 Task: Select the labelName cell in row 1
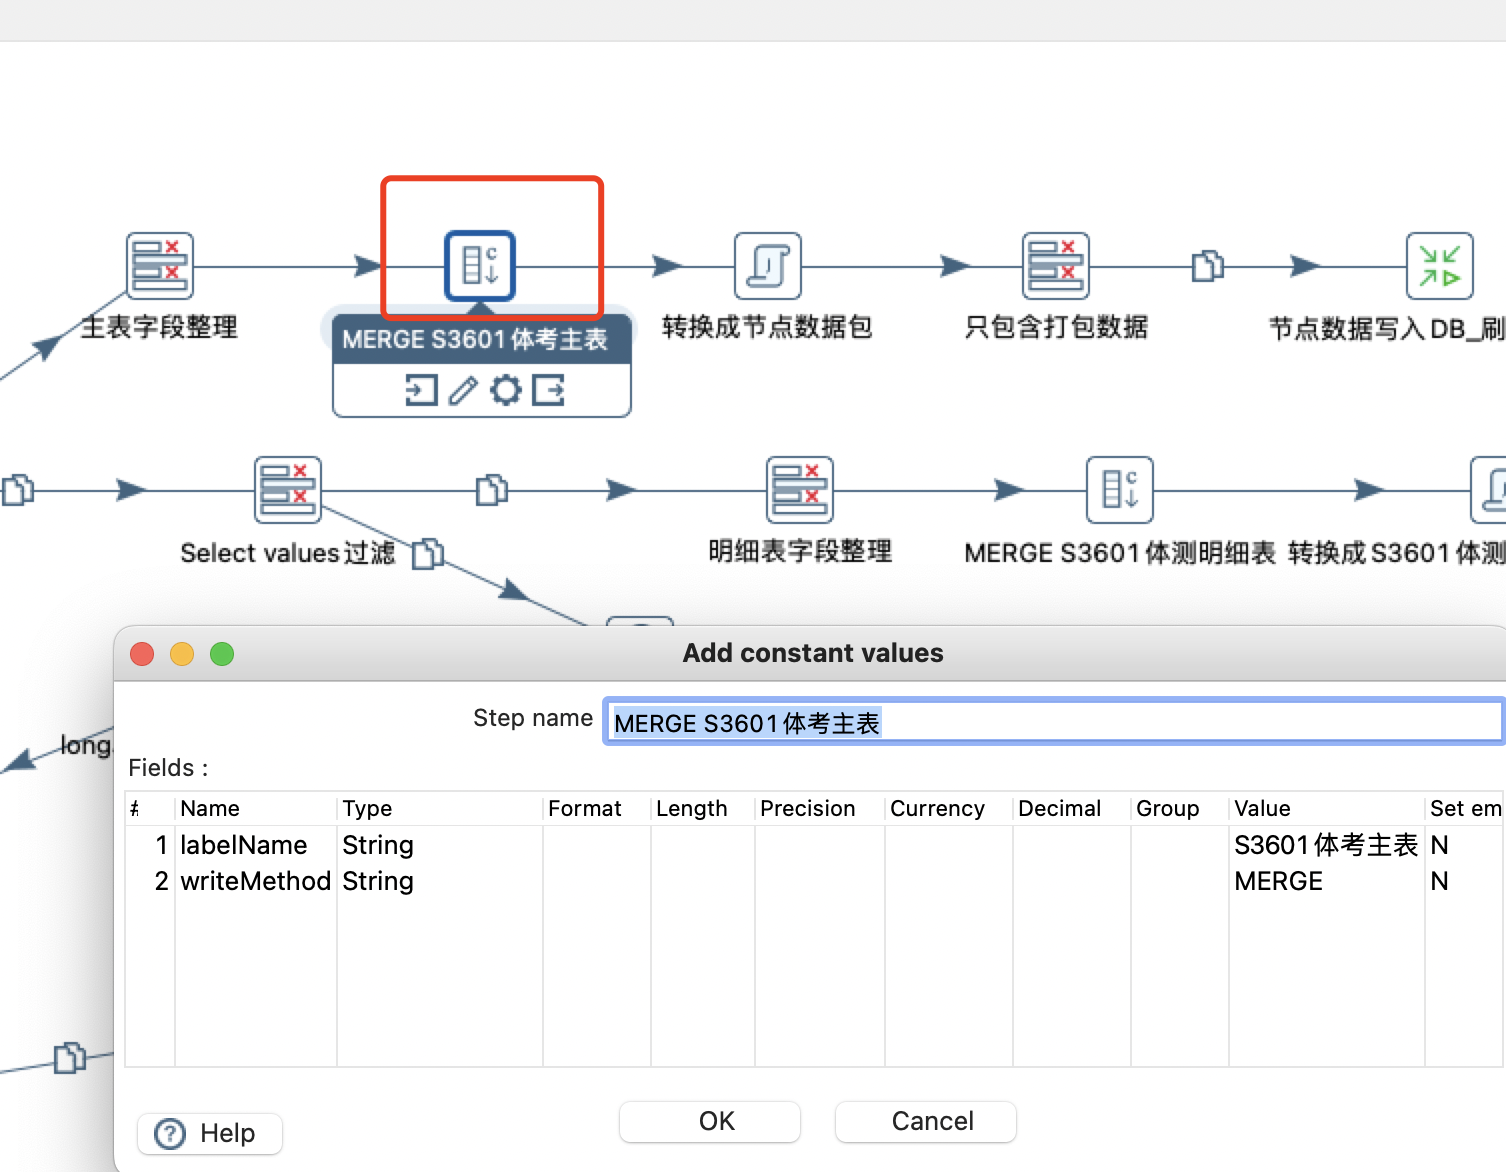[255, 845]
